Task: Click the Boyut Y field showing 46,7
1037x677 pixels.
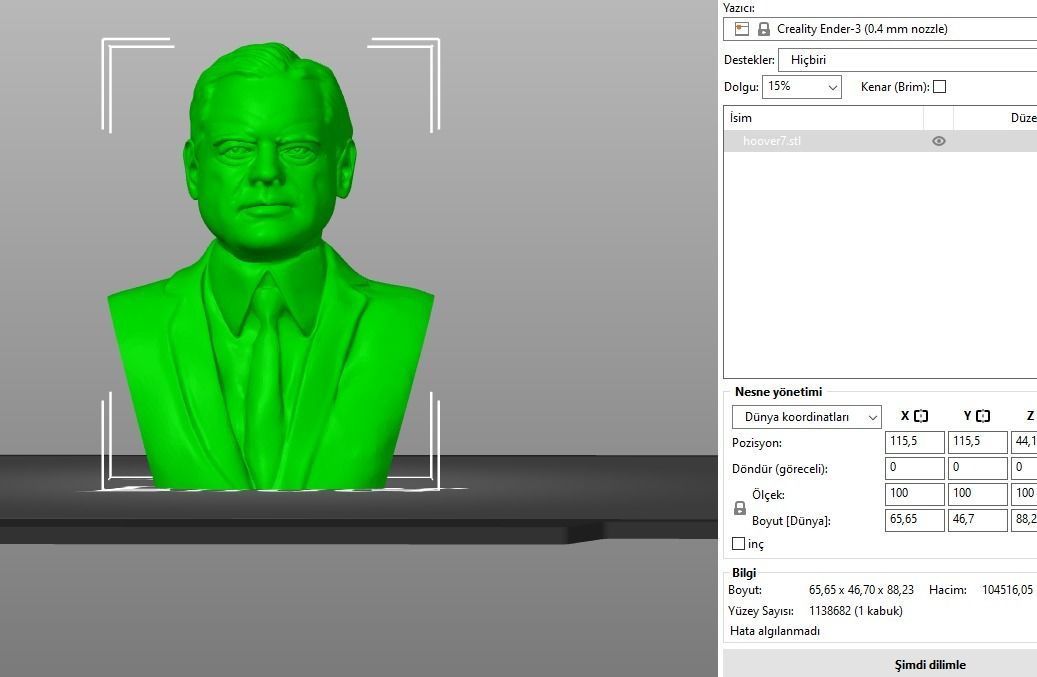Action: pyautogui.click(x=977, y=520)
